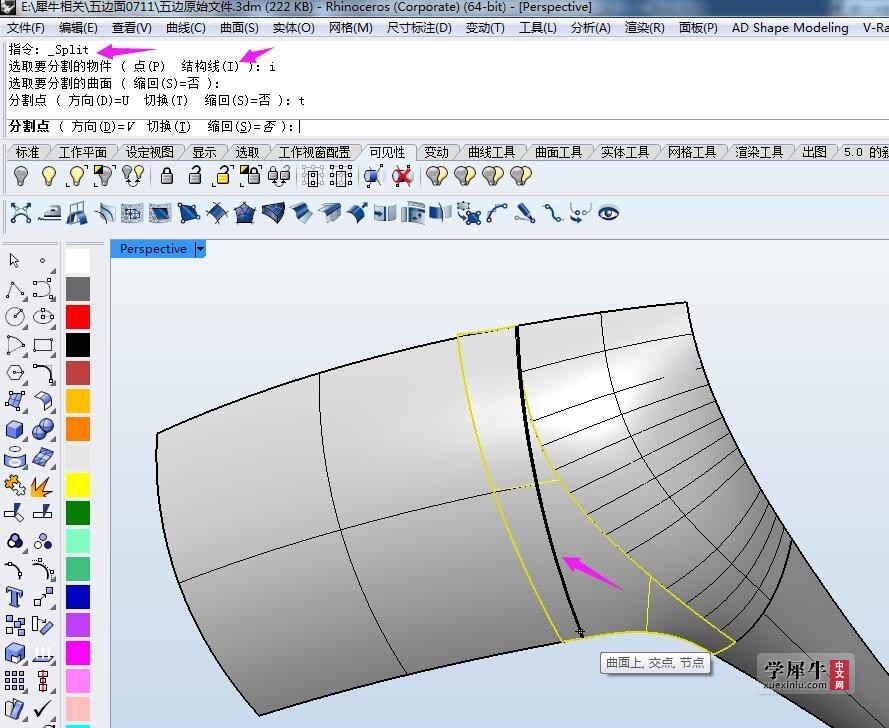The height and width of the screenshot is (728, 889).
Task: Select the polyline tool
Action: tap(15, 289)
